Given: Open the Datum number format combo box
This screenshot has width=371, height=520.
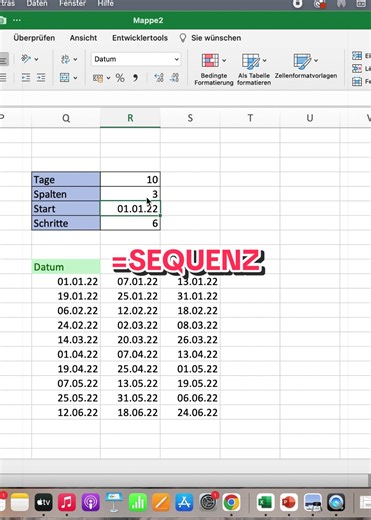Looking at the screenshot, I should pos(136,59).
